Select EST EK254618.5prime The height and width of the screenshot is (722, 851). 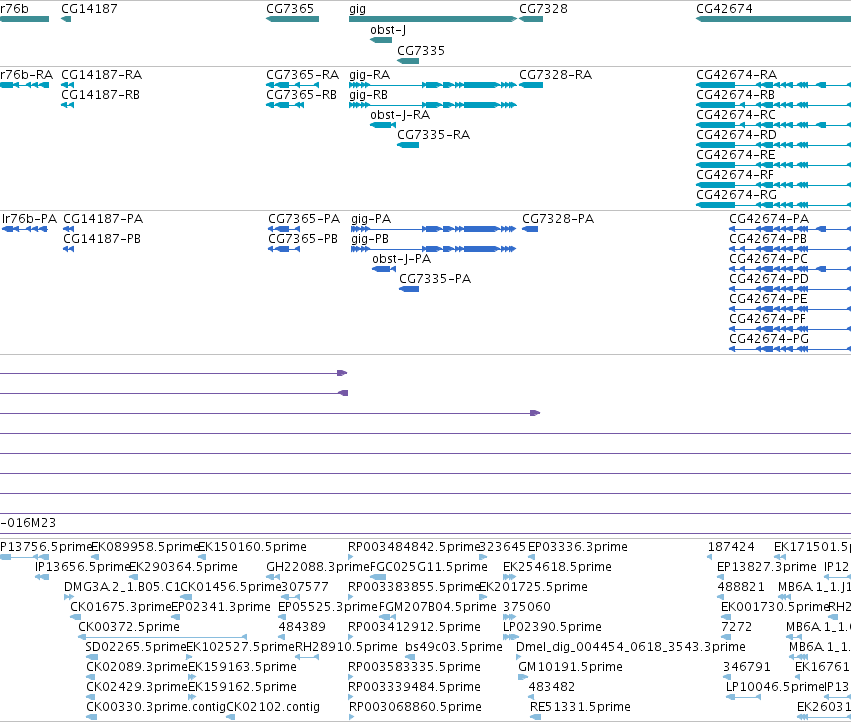click(557, 567)
